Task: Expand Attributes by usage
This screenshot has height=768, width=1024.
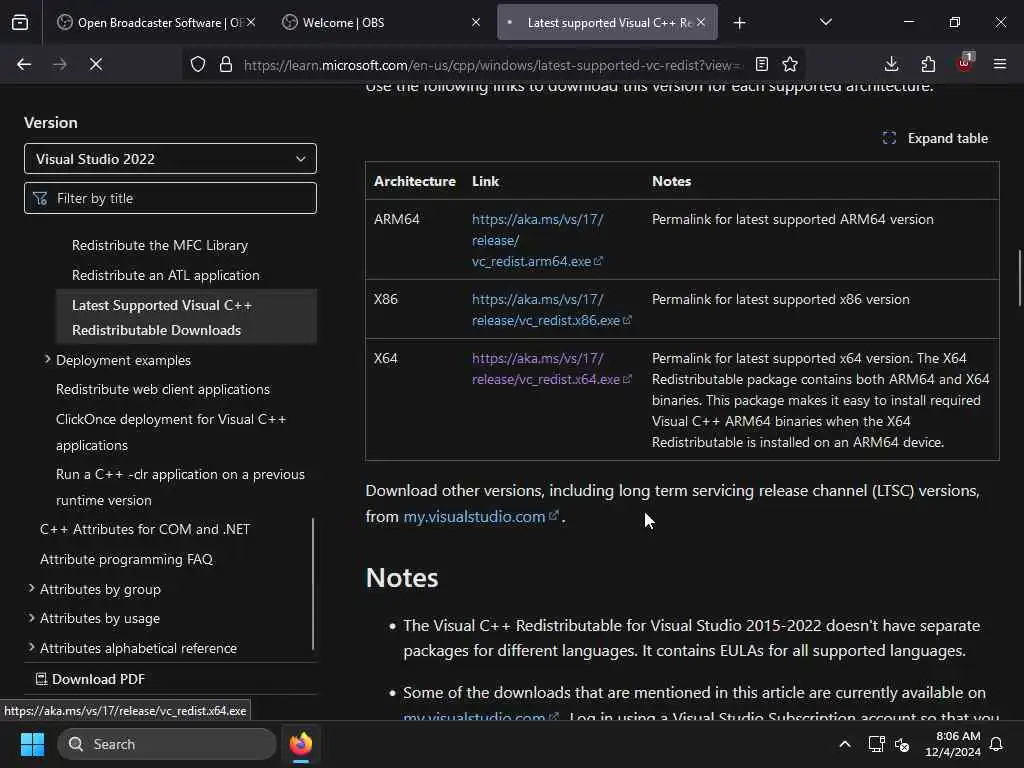Action: tap(31, 617)
